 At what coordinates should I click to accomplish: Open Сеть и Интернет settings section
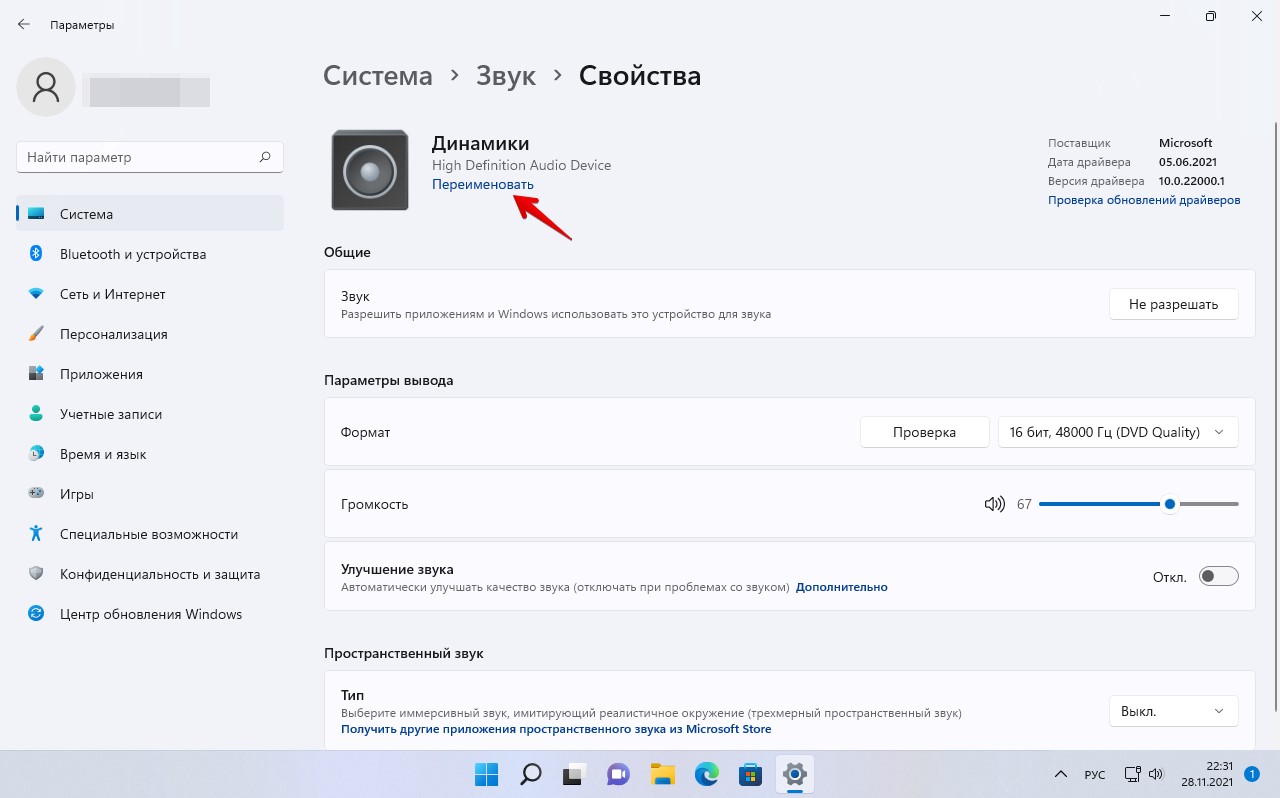tap(112, 294)
